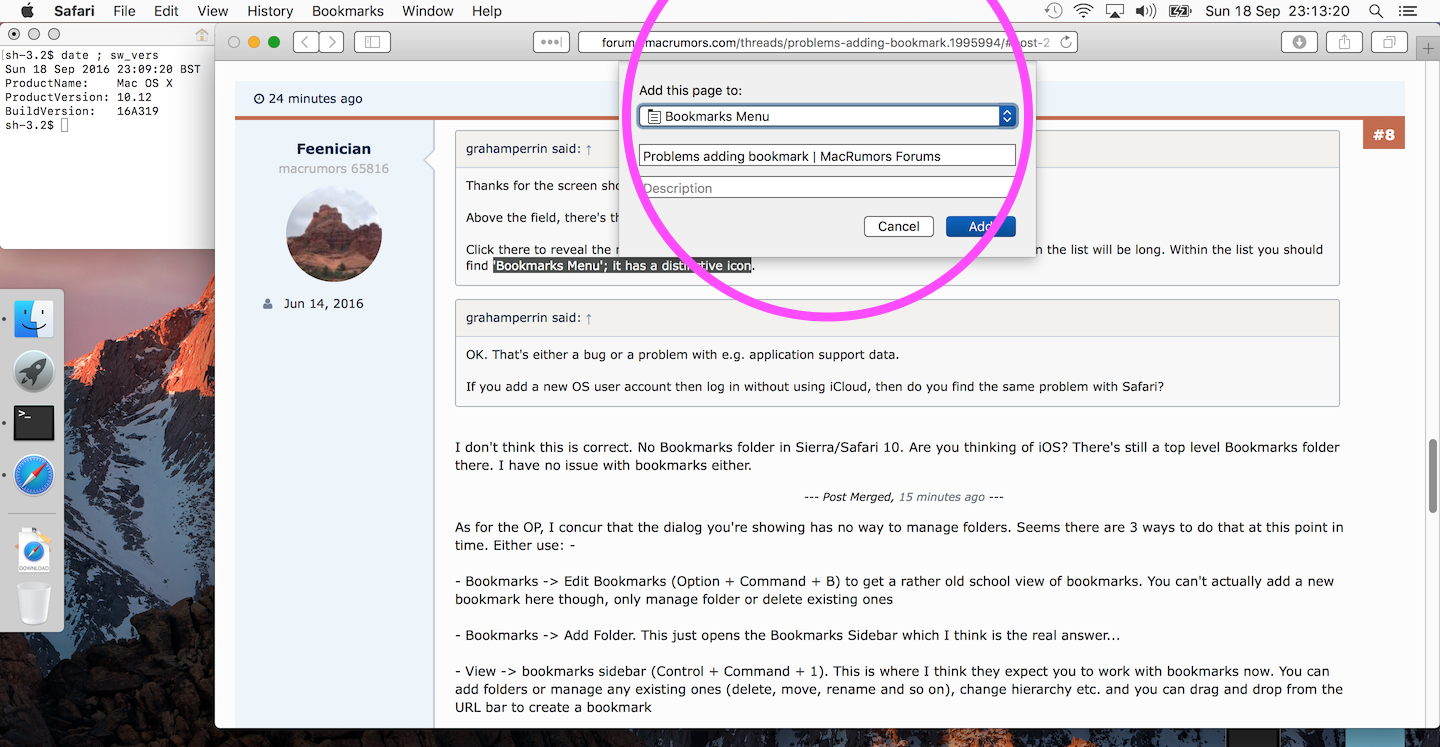Open the Trash in the Dock
The width and height of the screenshot is (1440, 747).
click(x=34, y=603)
